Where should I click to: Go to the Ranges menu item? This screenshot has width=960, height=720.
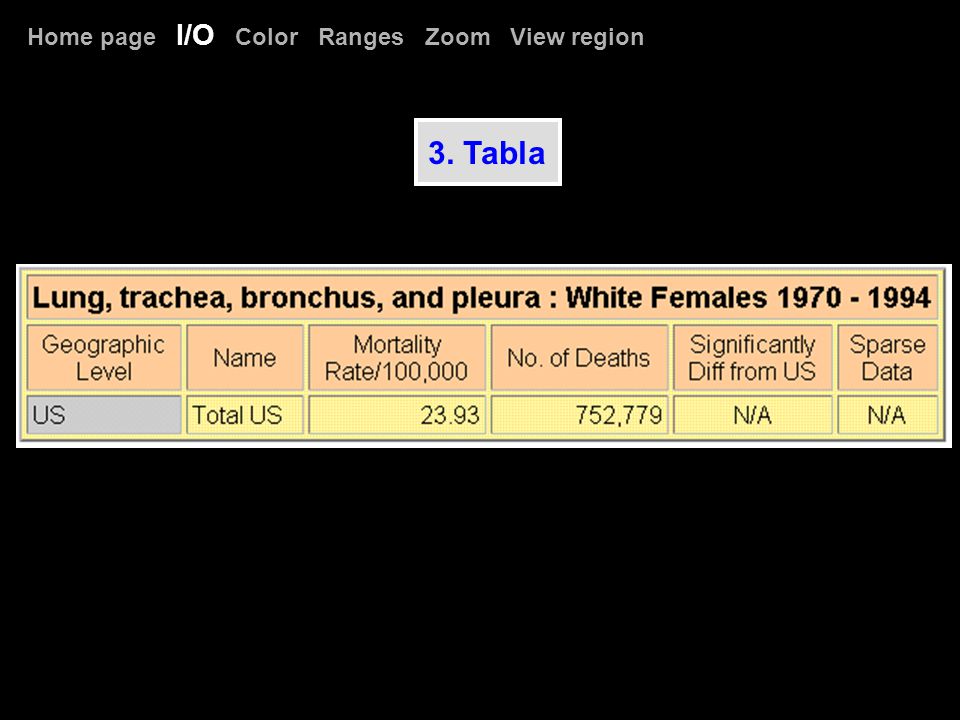point(361,37)
